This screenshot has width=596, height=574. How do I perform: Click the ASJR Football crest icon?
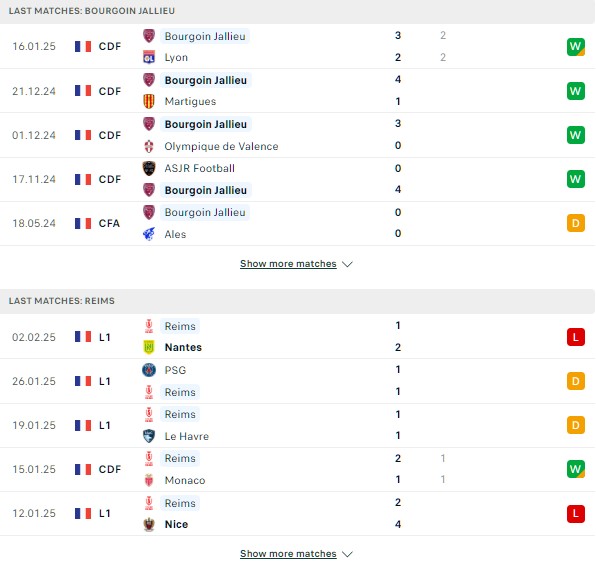pyautogui.click(x=149, y=168)
